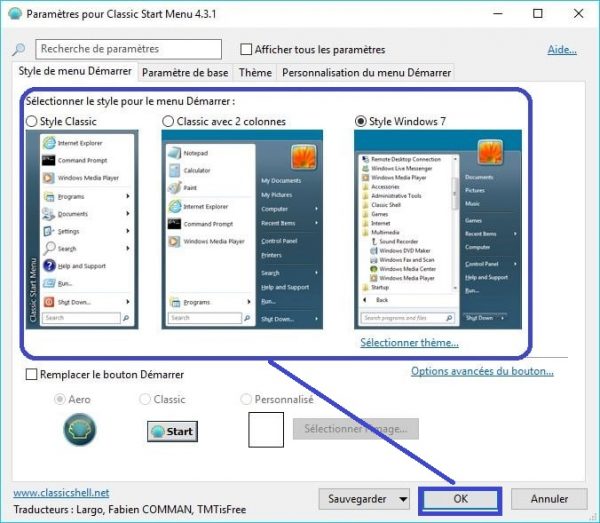The width and height of the screenshot is (600, 523).
Task: Click Documents icon in Style Classic preview
Action: [49, 214]
